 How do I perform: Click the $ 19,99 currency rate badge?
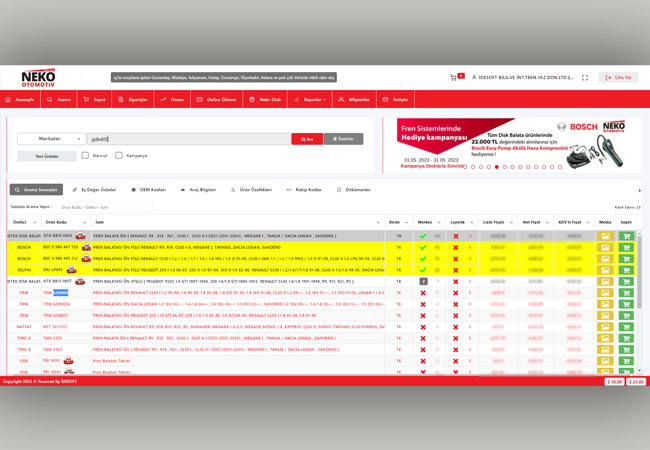[614, 382]
